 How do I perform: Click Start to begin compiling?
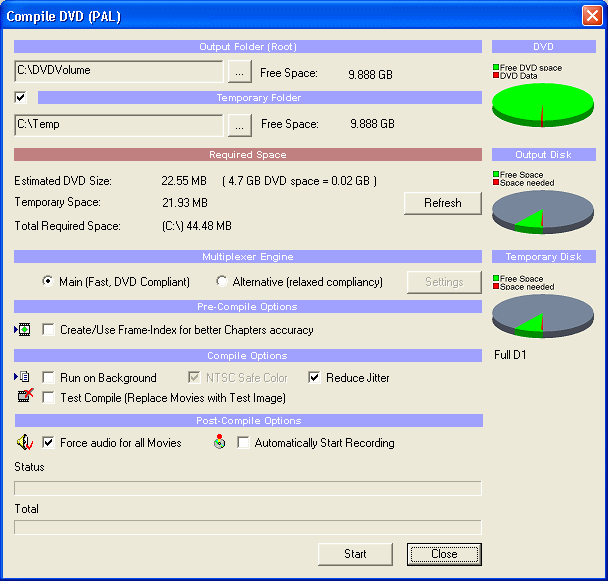pyautogui.click(x=355, y=554)
